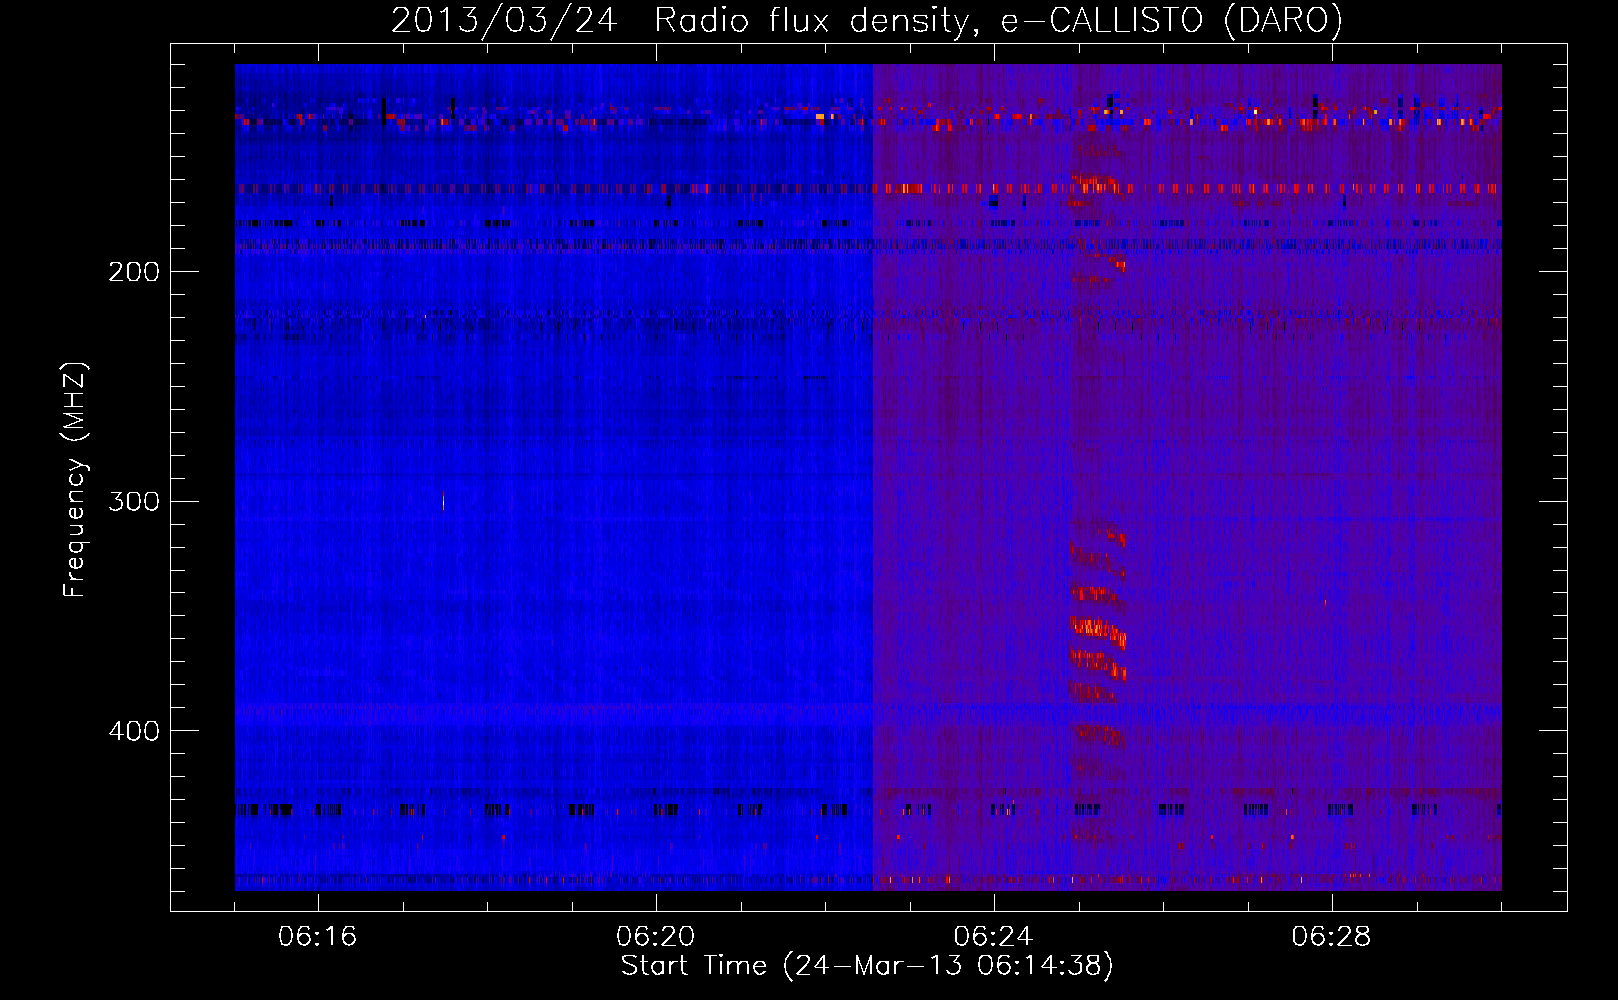
Task: Click the 06:20 time axis label
Action: point(655,937)
